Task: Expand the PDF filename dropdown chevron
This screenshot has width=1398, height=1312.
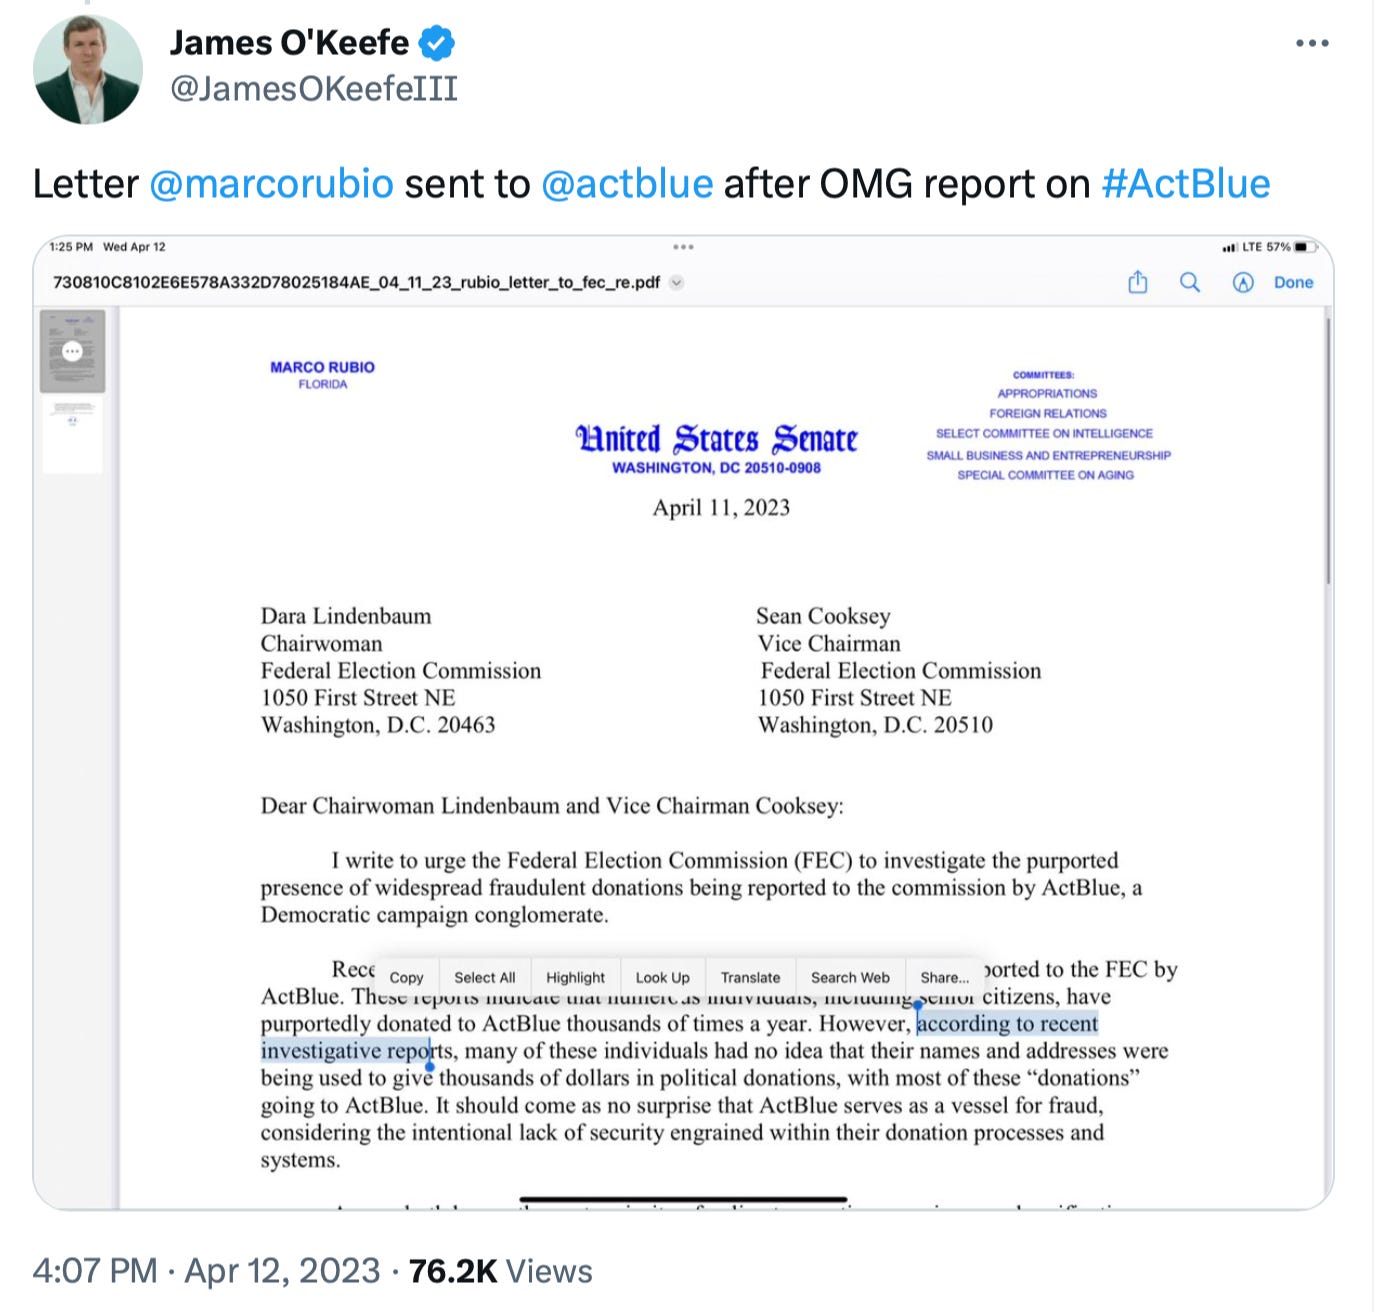Action: (677, 283)
